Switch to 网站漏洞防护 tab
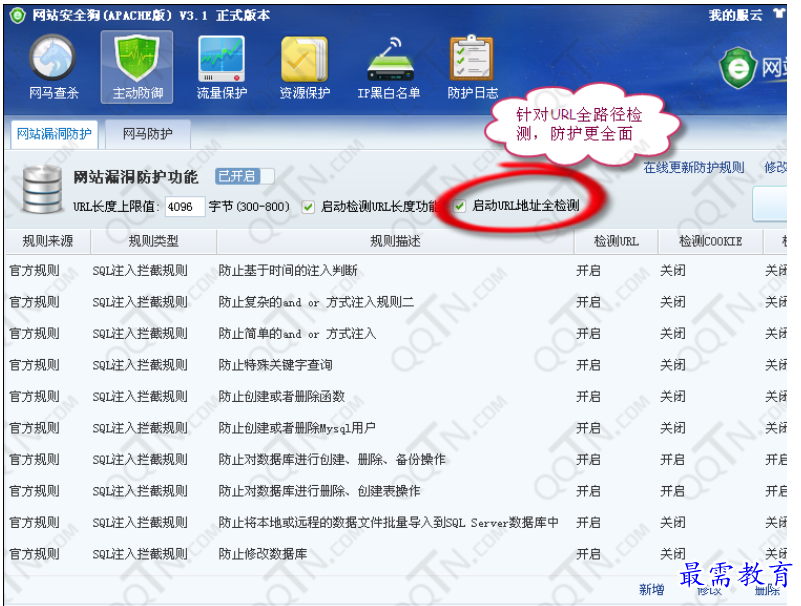801x606 pixels. click(x=54, y=134)
